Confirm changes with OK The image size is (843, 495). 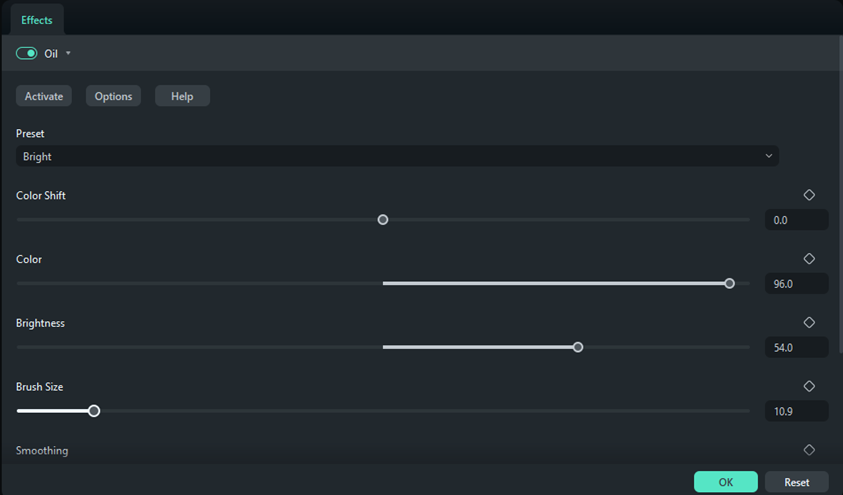click(x=725, y=482)
